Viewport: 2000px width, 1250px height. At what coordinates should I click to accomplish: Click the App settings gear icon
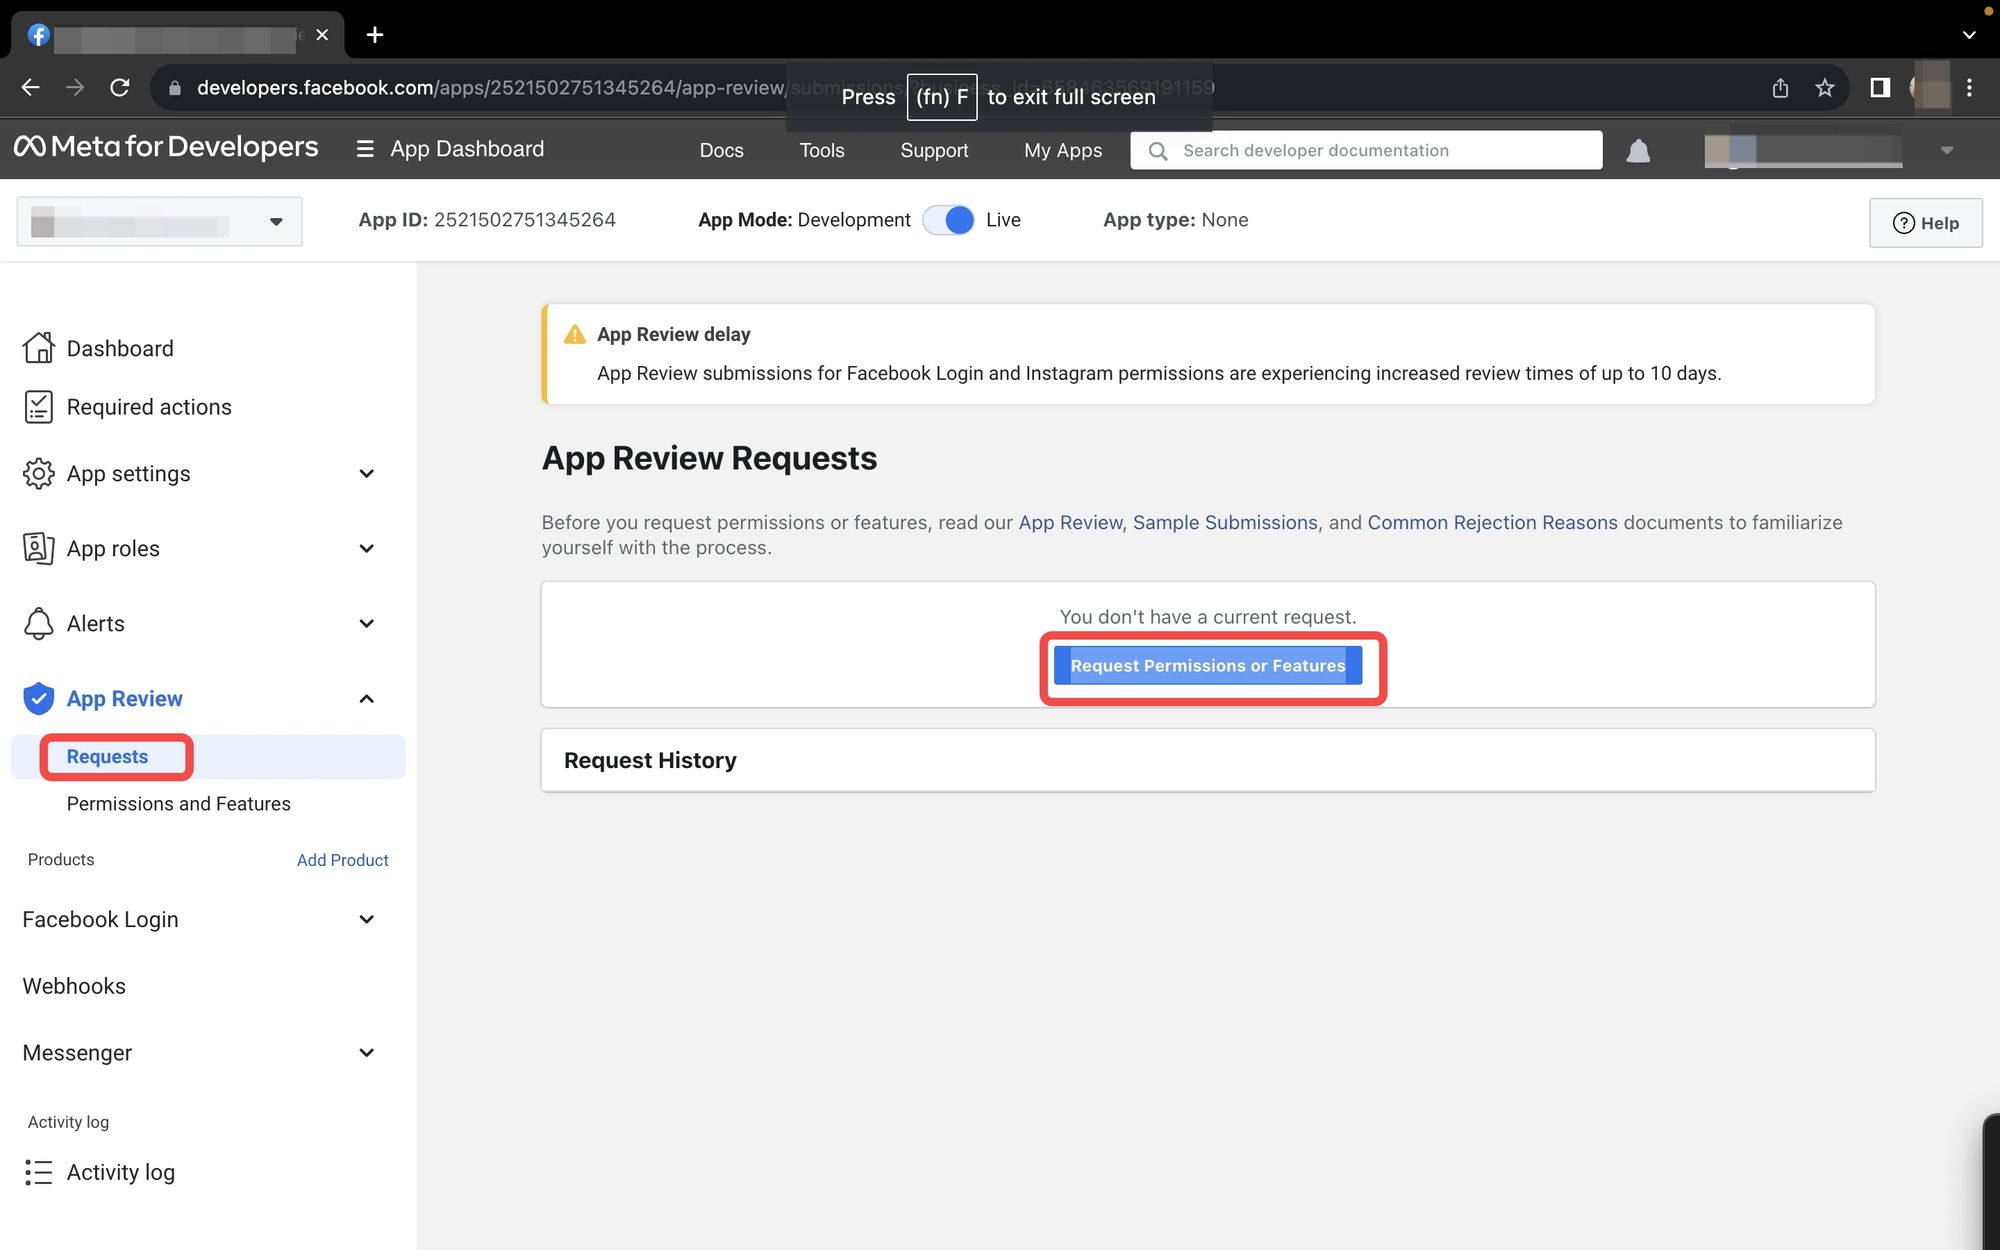pyautogui.click(x=38, y=473)
